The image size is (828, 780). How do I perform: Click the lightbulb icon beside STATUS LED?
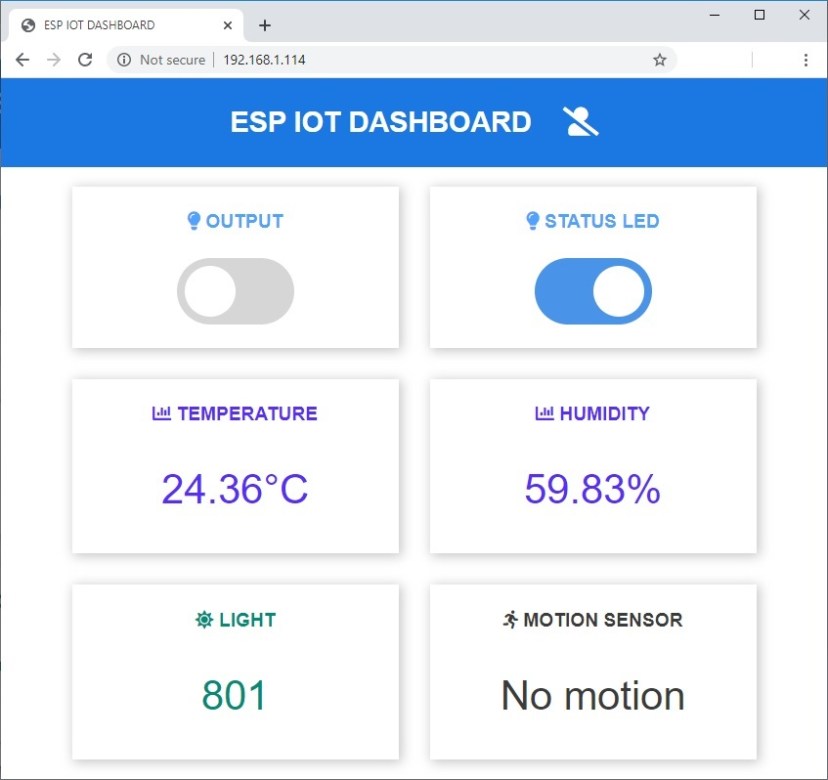tap(531, 221)
